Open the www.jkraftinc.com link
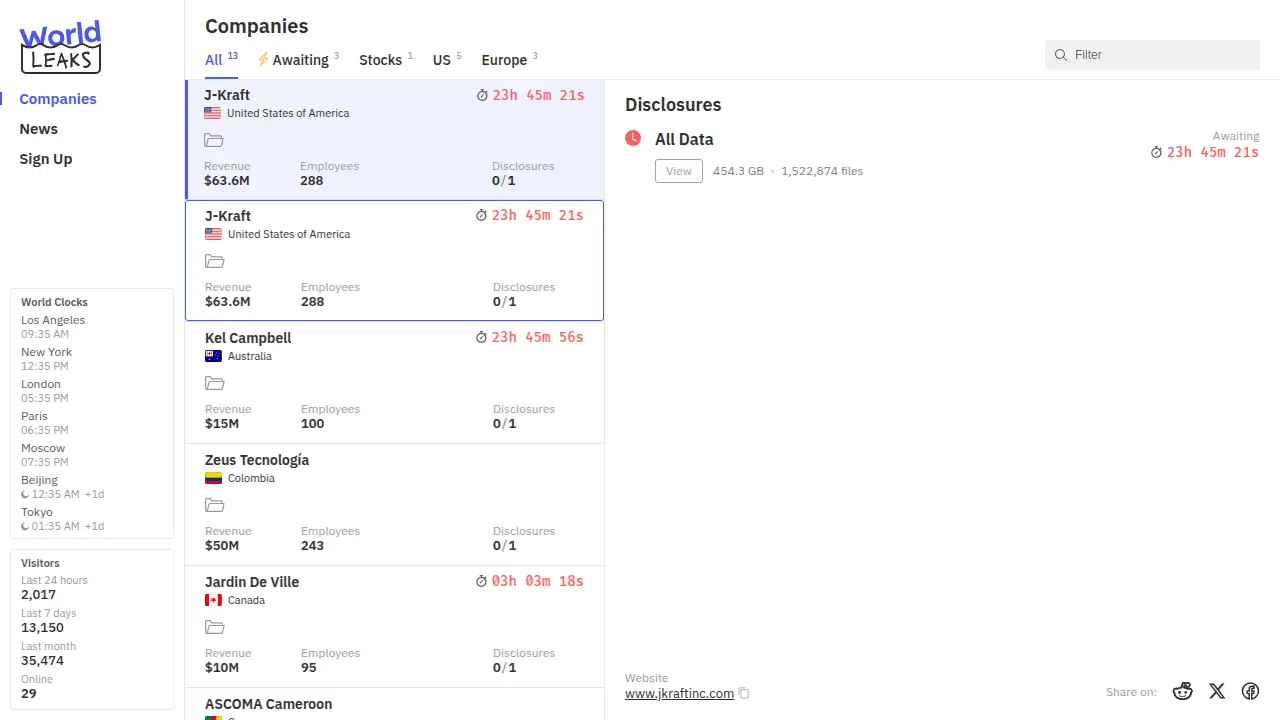1280x720 pixels. [x=679, y=693]
